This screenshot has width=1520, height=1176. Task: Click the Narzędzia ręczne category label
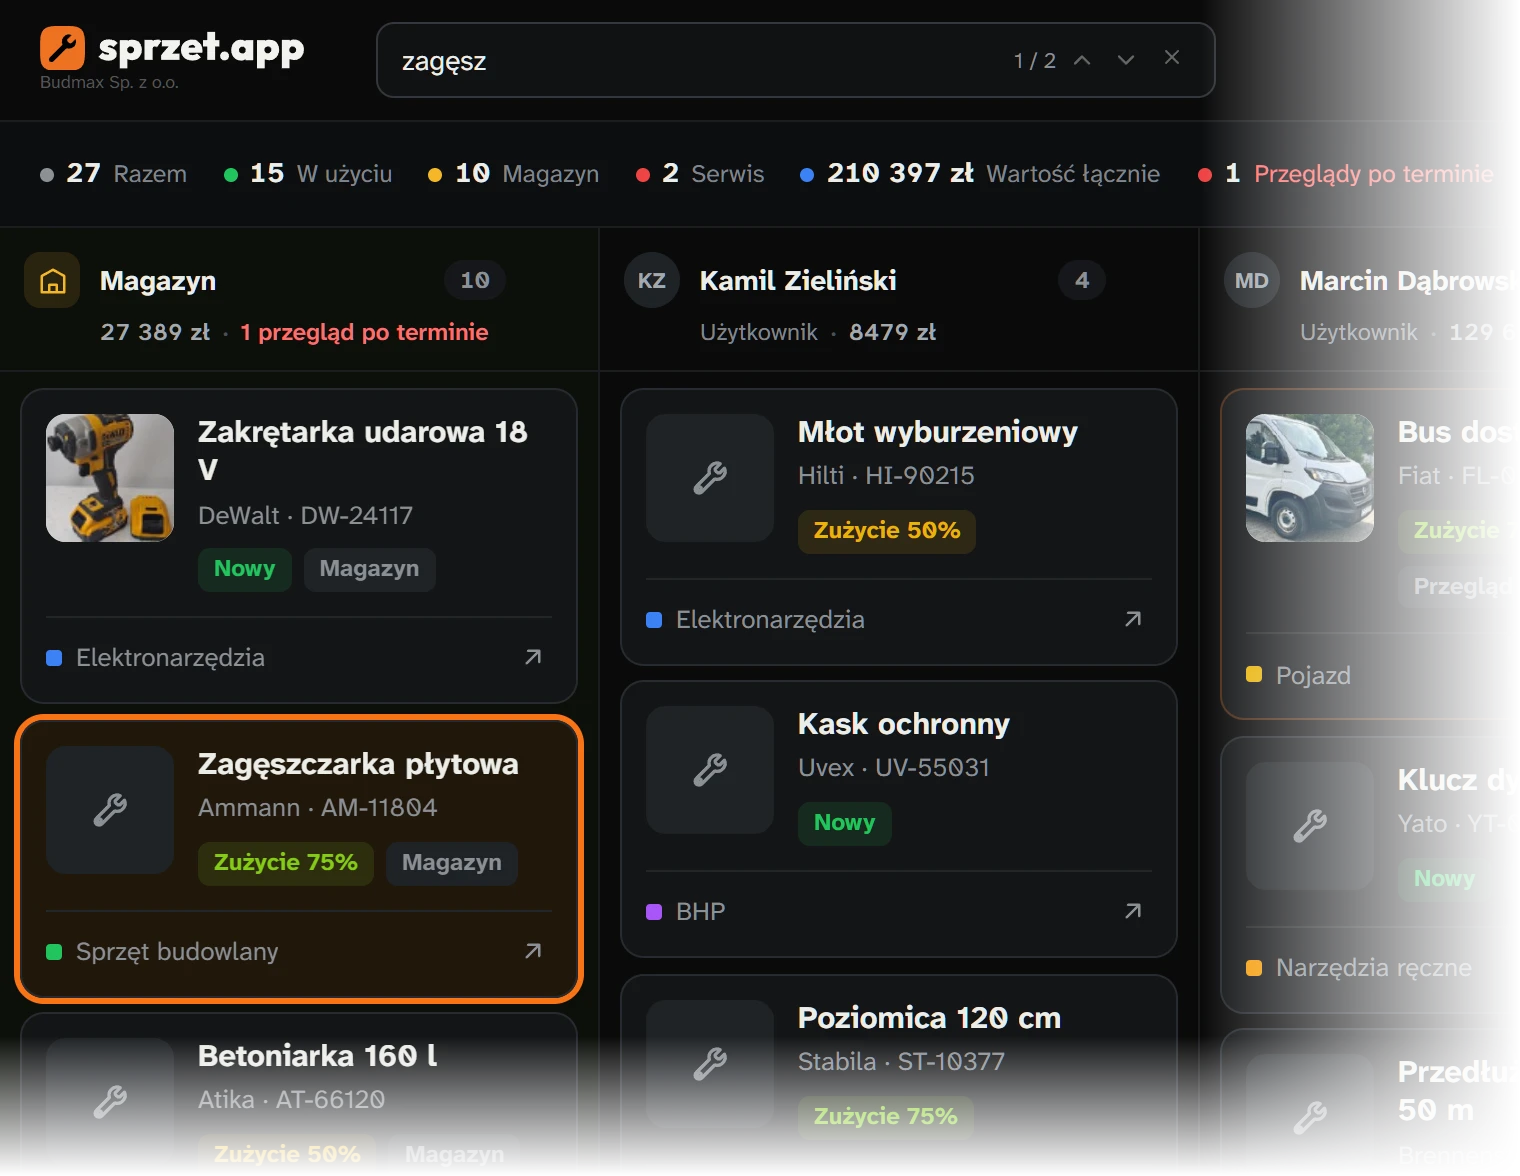click(1374, 967)
